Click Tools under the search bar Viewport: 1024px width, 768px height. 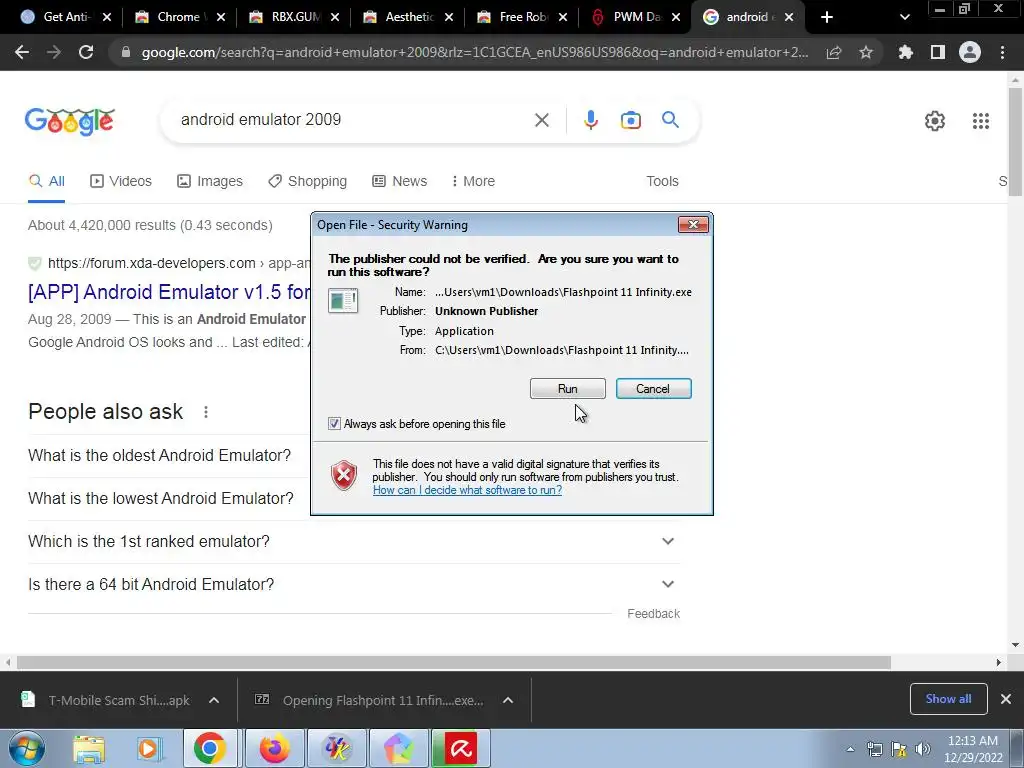[662, 181]
